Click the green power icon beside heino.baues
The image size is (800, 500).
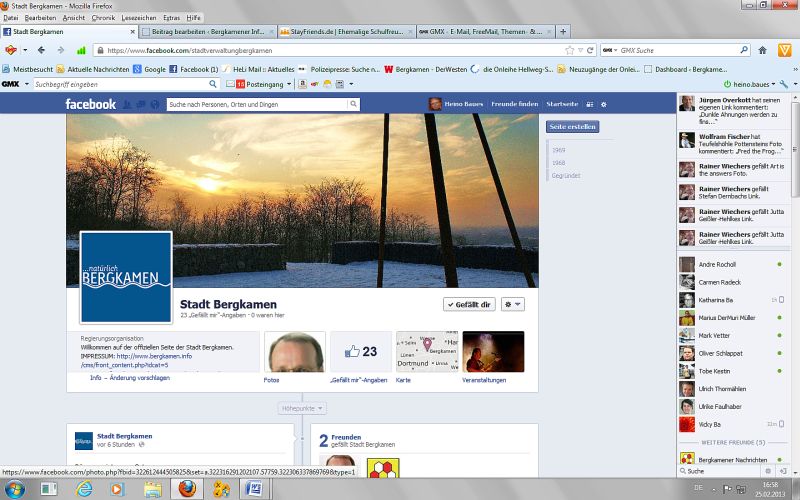point(727,84)
